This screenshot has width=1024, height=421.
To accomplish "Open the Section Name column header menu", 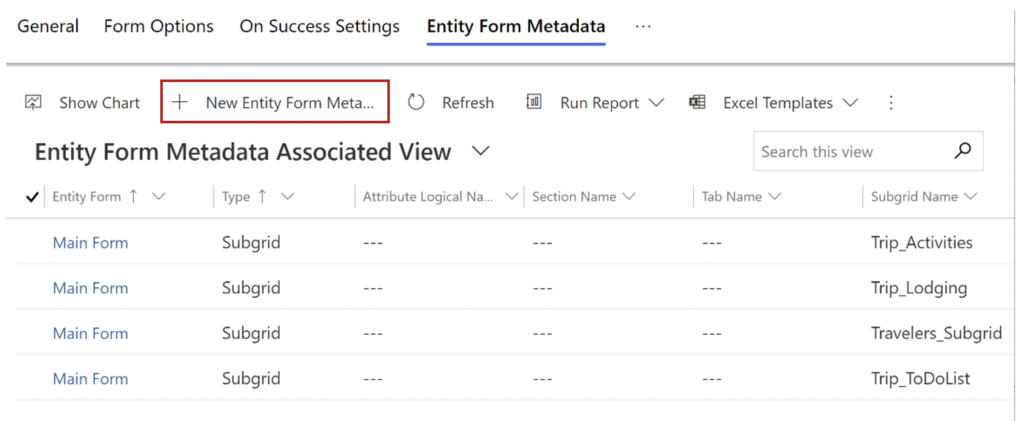I will [629, 197].
